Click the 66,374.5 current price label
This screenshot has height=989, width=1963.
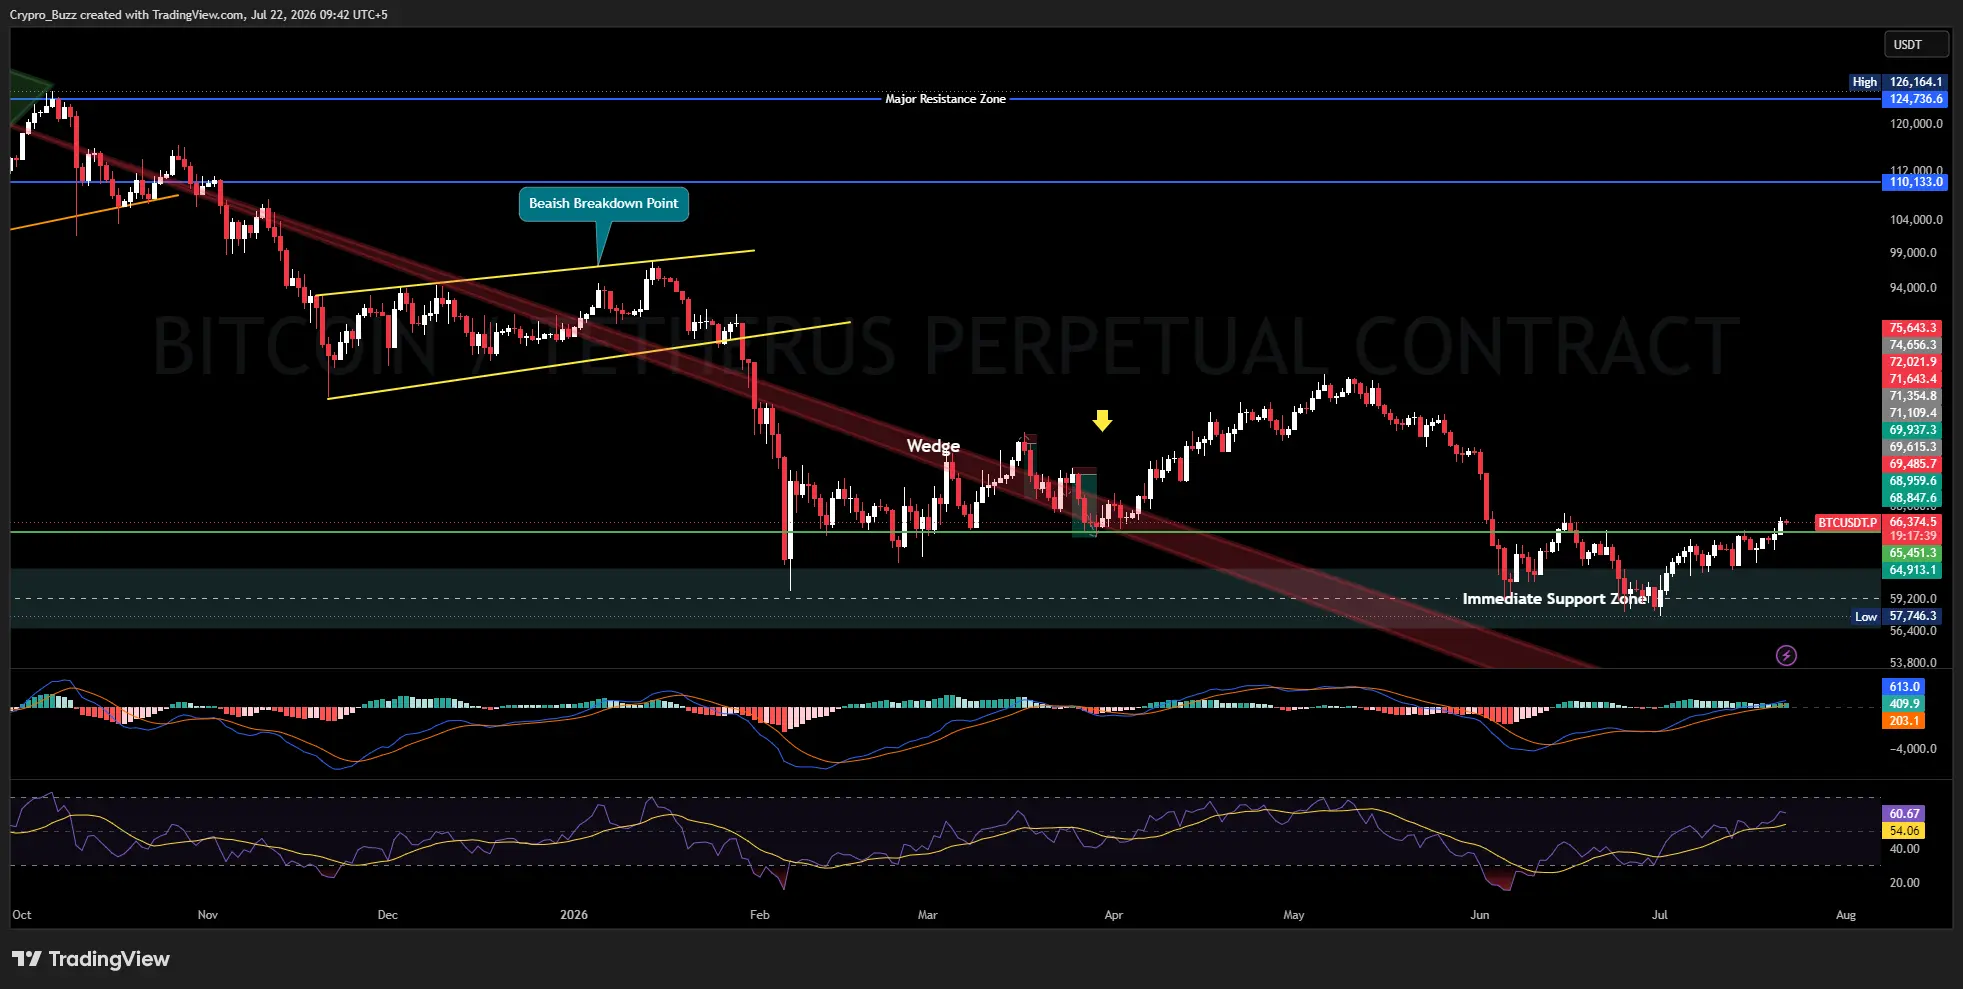(x=1913, y=522)
